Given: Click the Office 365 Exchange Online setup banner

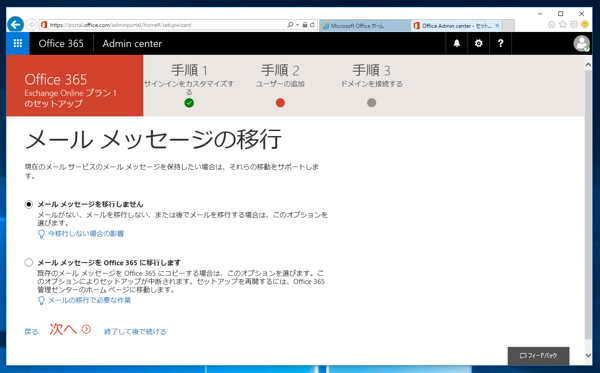Looking at the screenshot, I should tap(75, 86).
